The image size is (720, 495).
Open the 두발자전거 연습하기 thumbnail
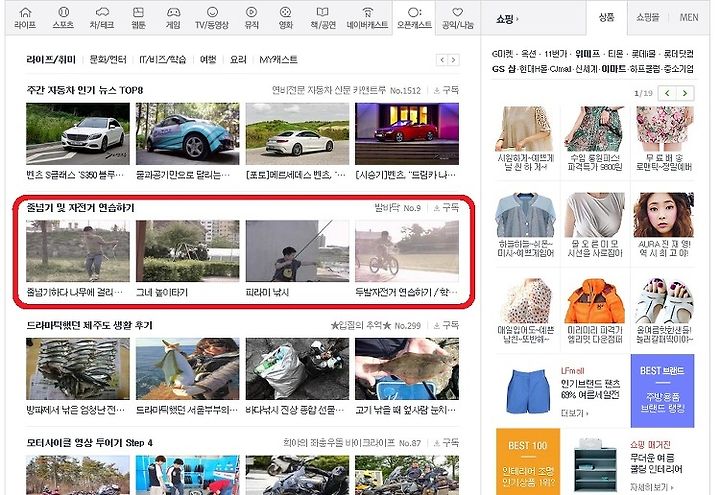(407, 251)
